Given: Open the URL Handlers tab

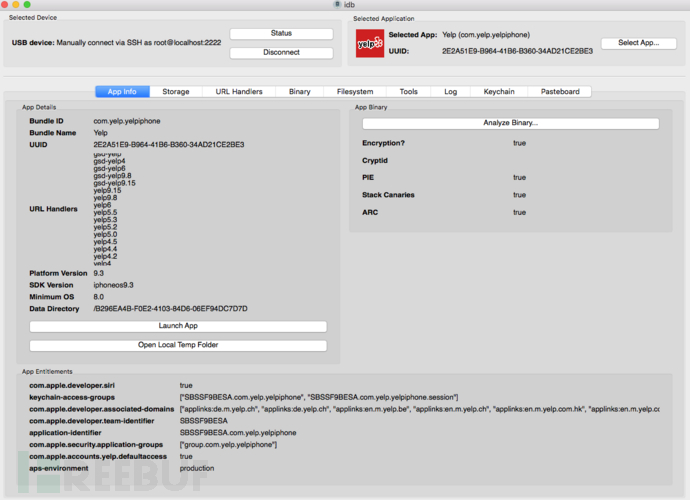Looking at the screenshot, I should point(239,92).
